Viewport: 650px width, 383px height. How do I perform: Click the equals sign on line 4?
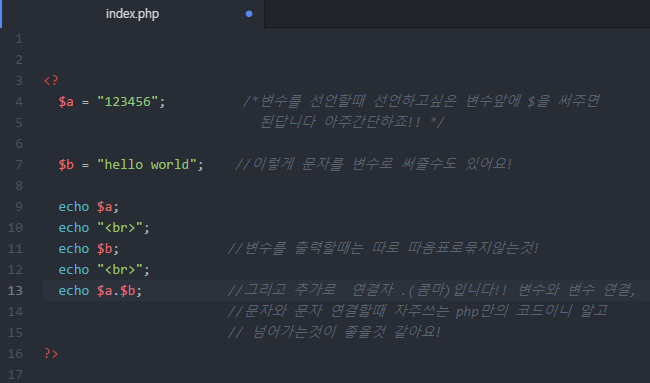[85, 102]
